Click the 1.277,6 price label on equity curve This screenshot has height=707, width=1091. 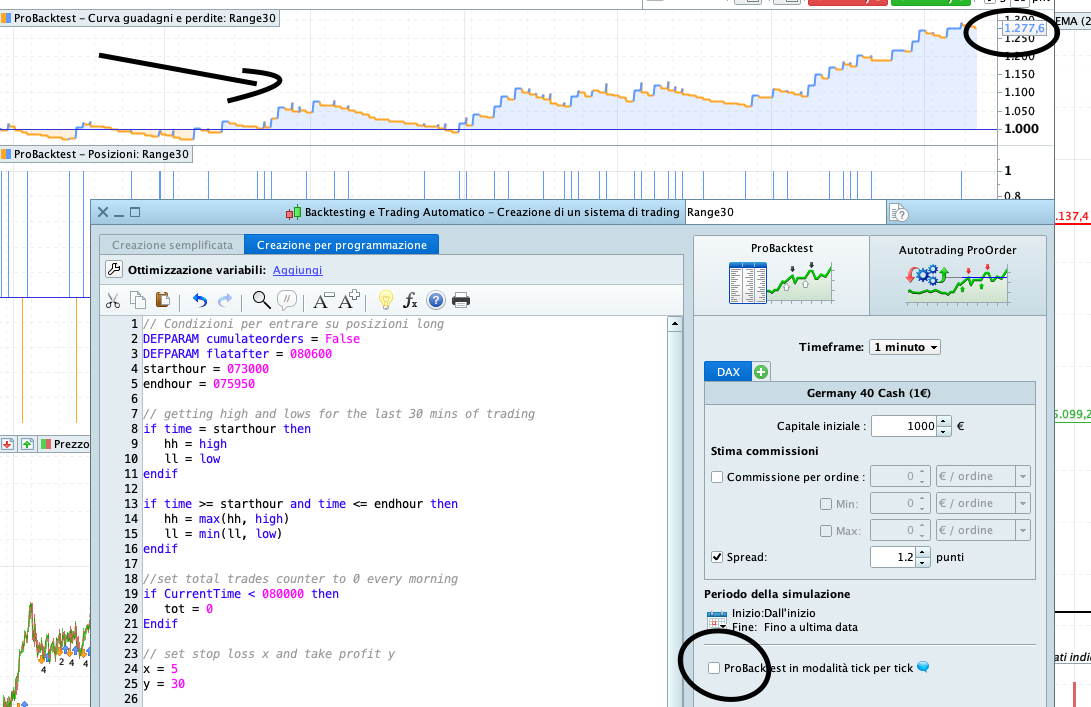tap(1024, 29)
